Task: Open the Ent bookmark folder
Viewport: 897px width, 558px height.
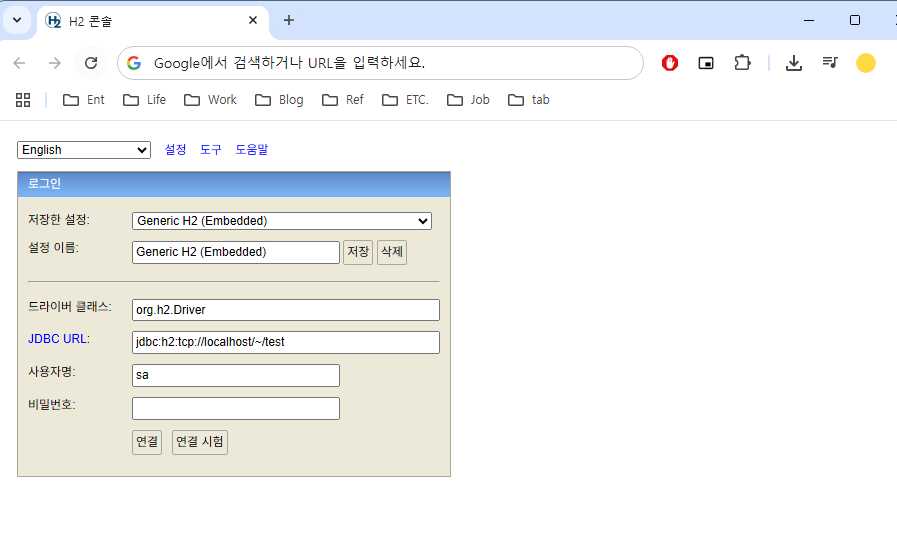Action: (84, 100)
